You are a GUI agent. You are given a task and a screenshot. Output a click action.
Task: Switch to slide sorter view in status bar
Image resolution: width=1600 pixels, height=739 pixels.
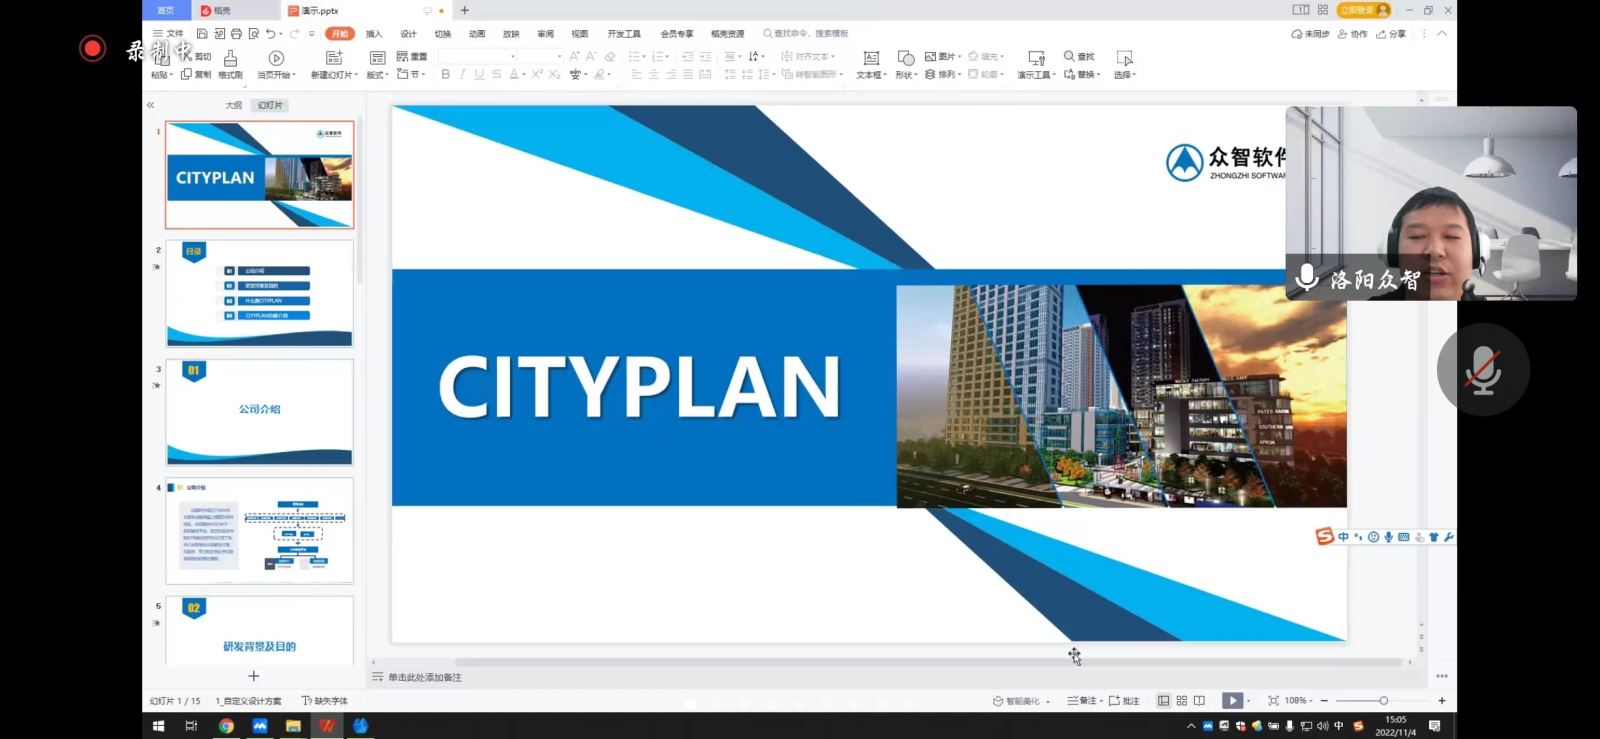click(x=1181, y=701)
